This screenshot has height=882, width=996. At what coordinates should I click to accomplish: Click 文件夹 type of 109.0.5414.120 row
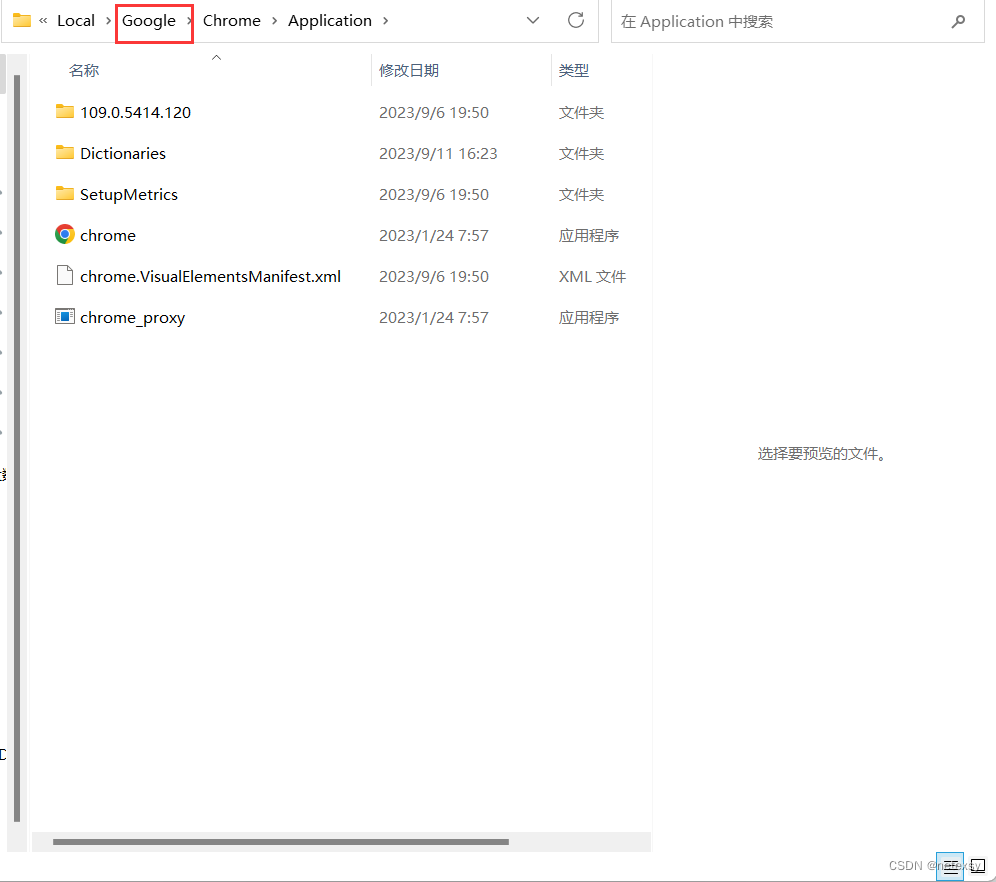(581, 112)
